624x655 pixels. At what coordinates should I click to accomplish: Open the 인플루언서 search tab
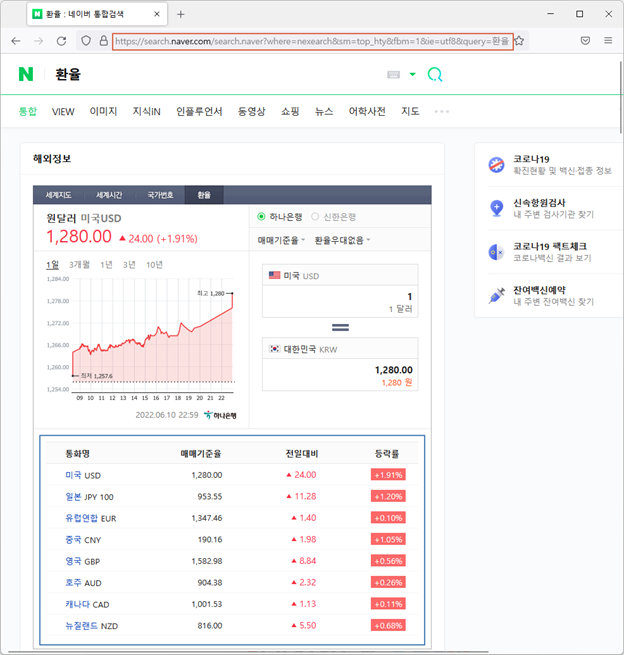tap(199, 112)
